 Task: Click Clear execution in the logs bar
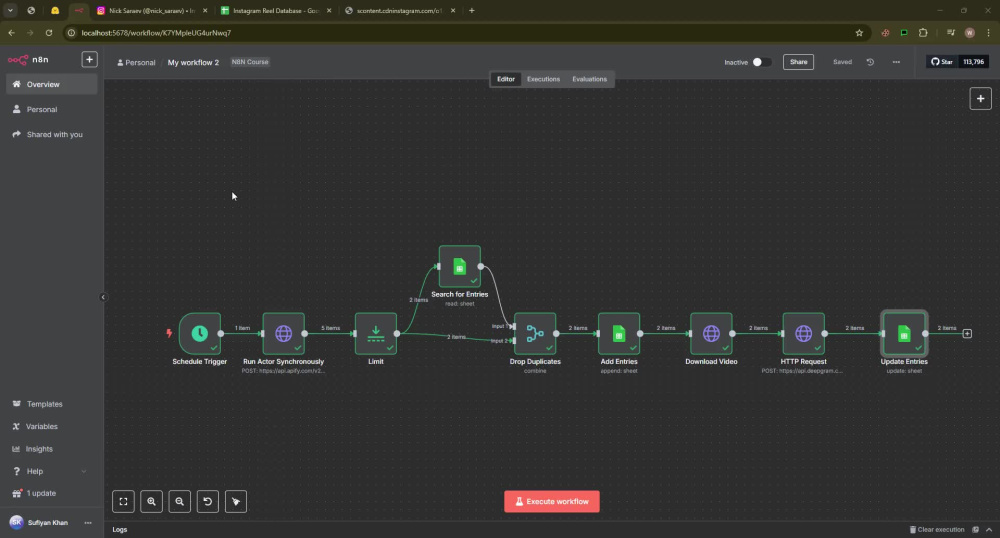coord(936,530)
